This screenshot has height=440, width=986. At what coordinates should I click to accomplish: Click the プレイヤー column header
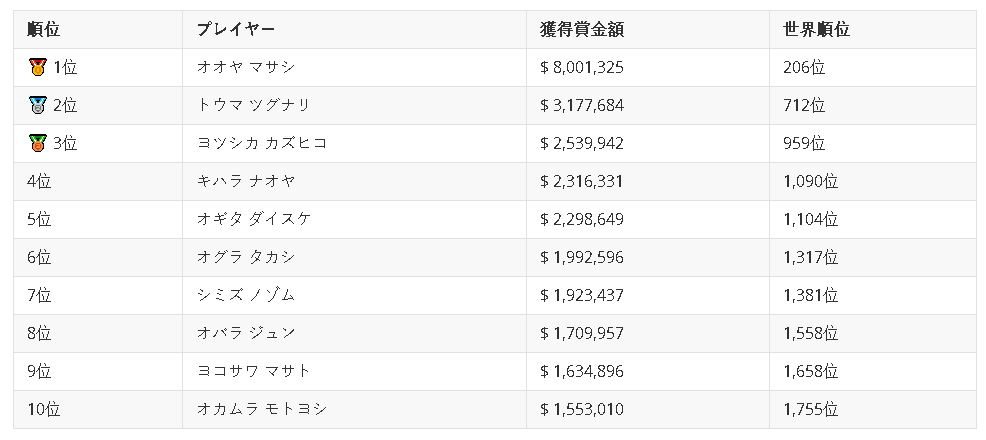pos(236,30)
